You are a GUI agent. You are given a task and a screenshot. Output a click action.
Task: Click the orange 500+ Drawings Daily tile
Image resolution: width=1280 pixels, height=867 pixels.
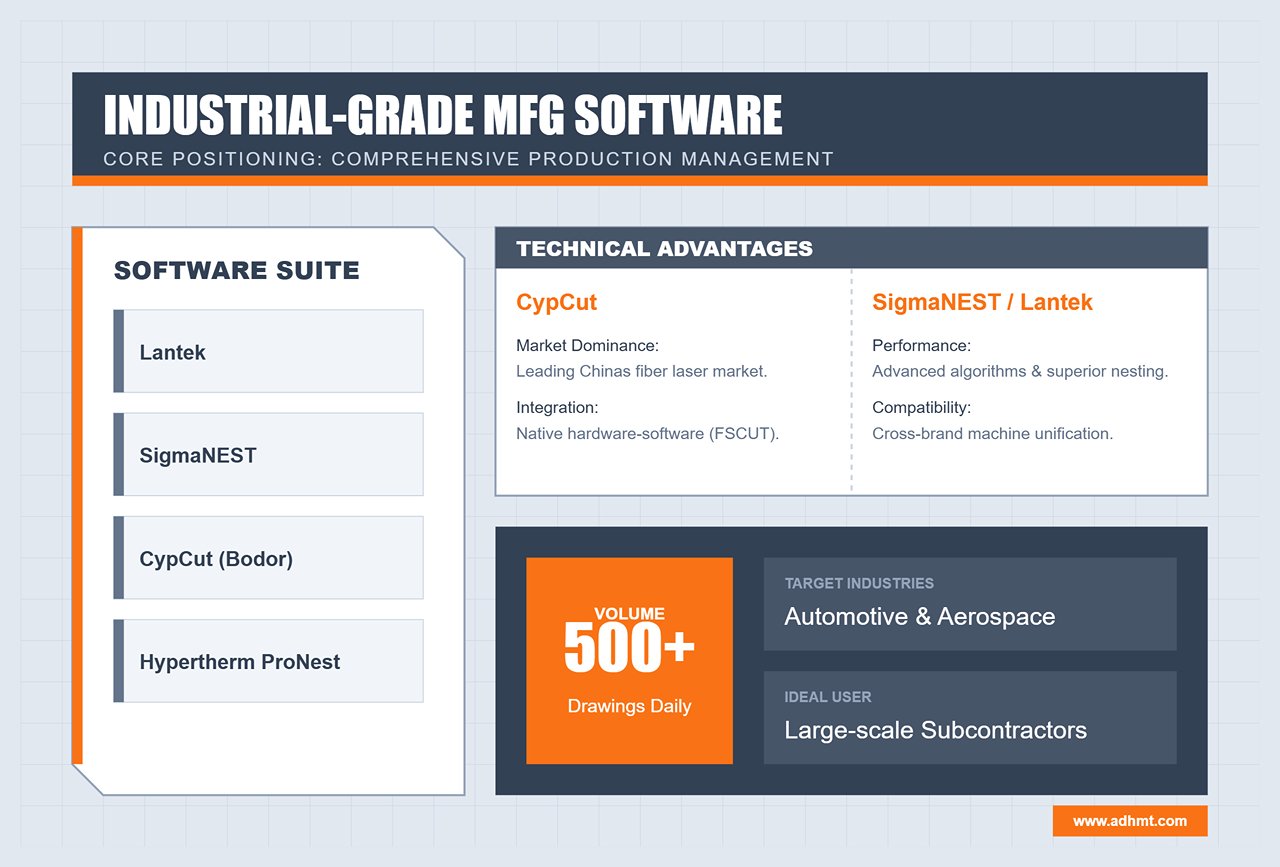[629, 661]
